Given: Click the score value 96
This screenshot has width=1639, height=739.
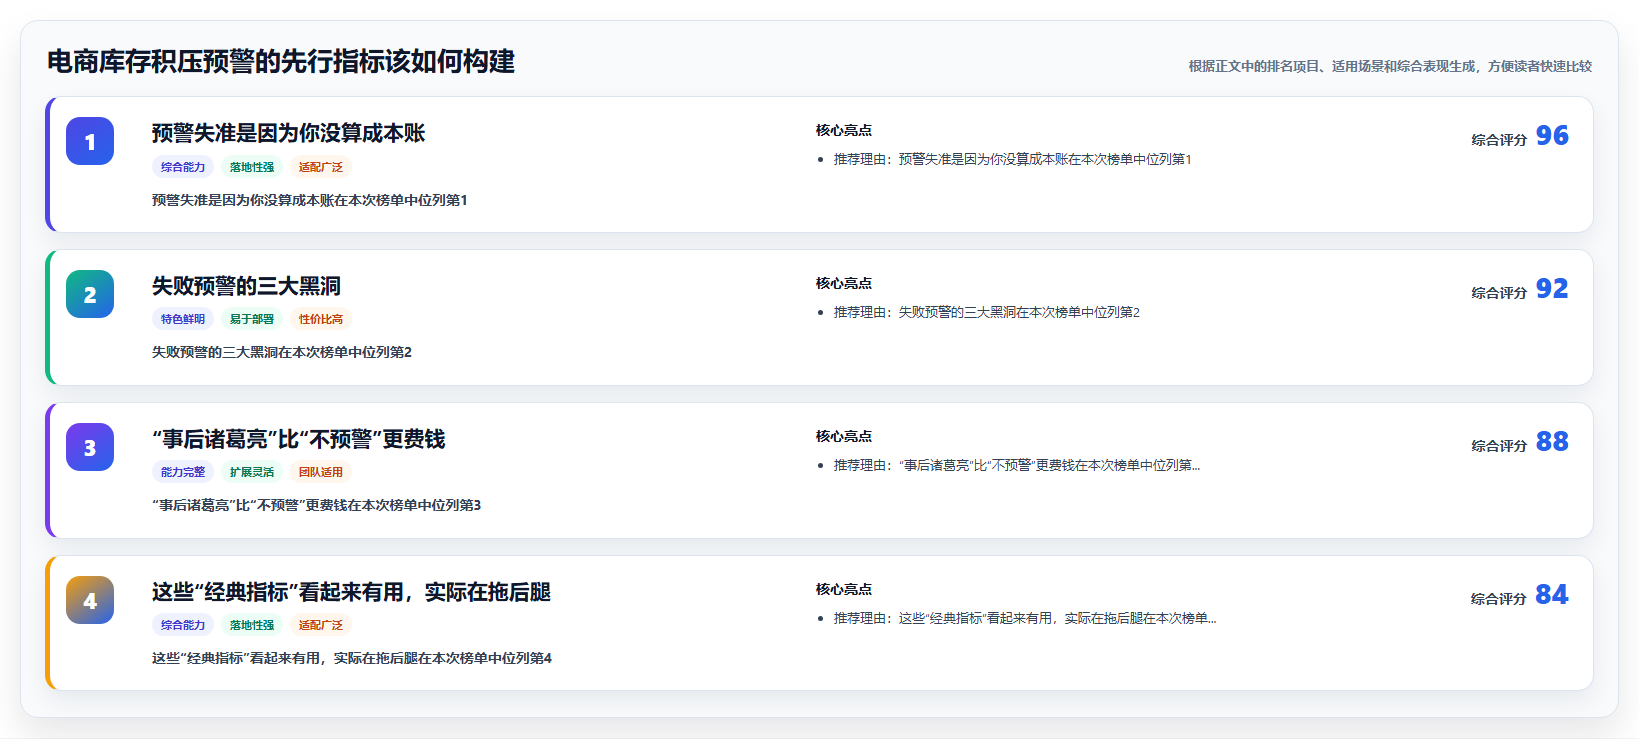Looking at the screenshot, I should coord(1552,135).
